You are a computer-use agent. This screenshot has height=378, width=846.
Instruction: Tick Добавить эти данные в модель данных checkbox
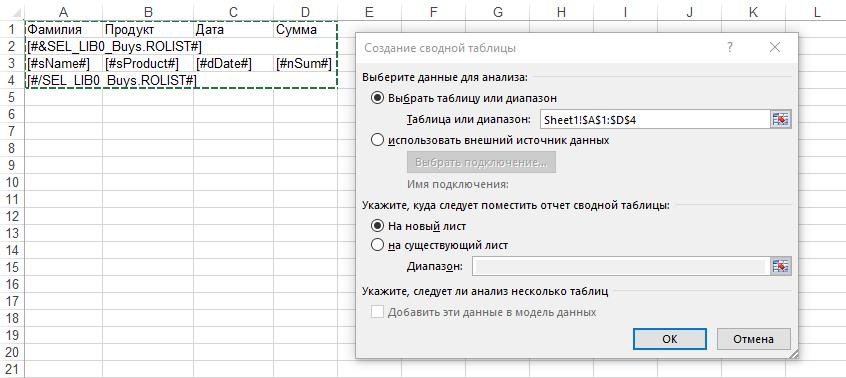pos(378,312)
